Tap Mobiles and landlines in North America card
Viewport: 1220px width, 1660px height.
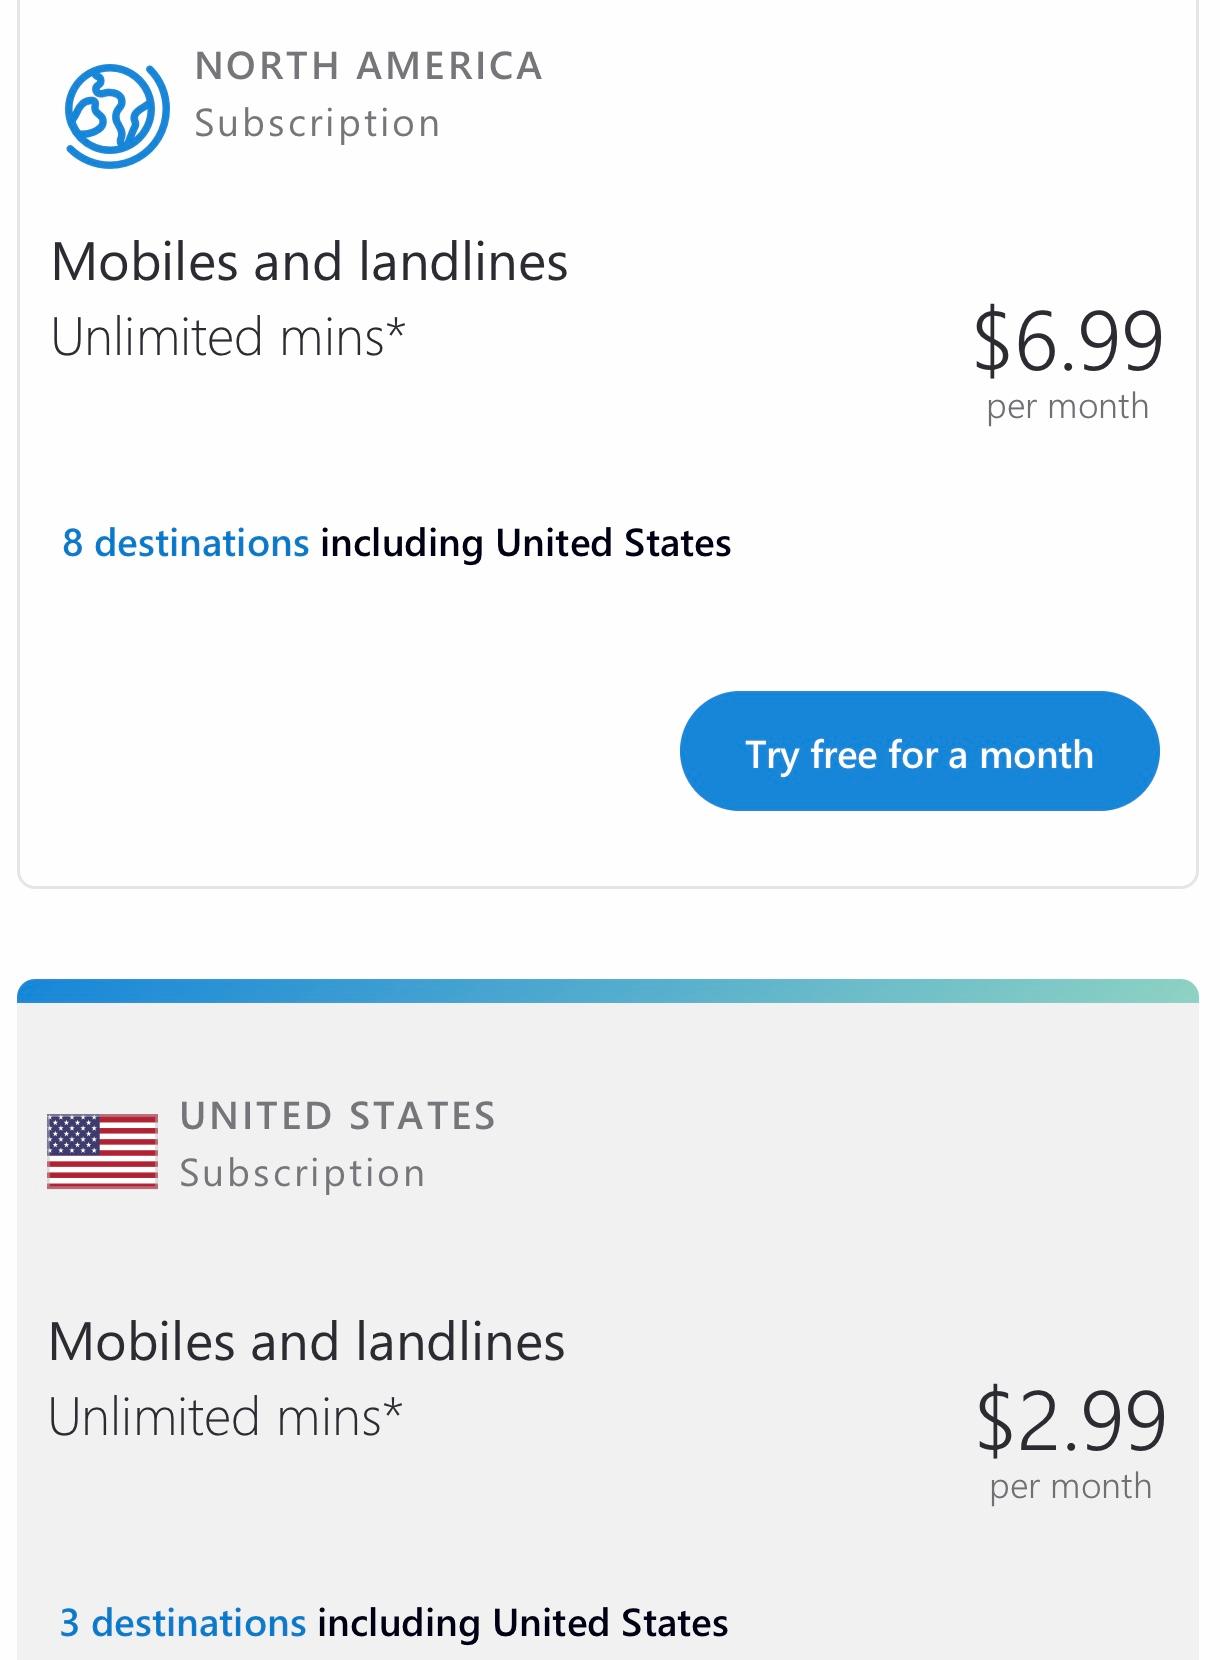309,262
